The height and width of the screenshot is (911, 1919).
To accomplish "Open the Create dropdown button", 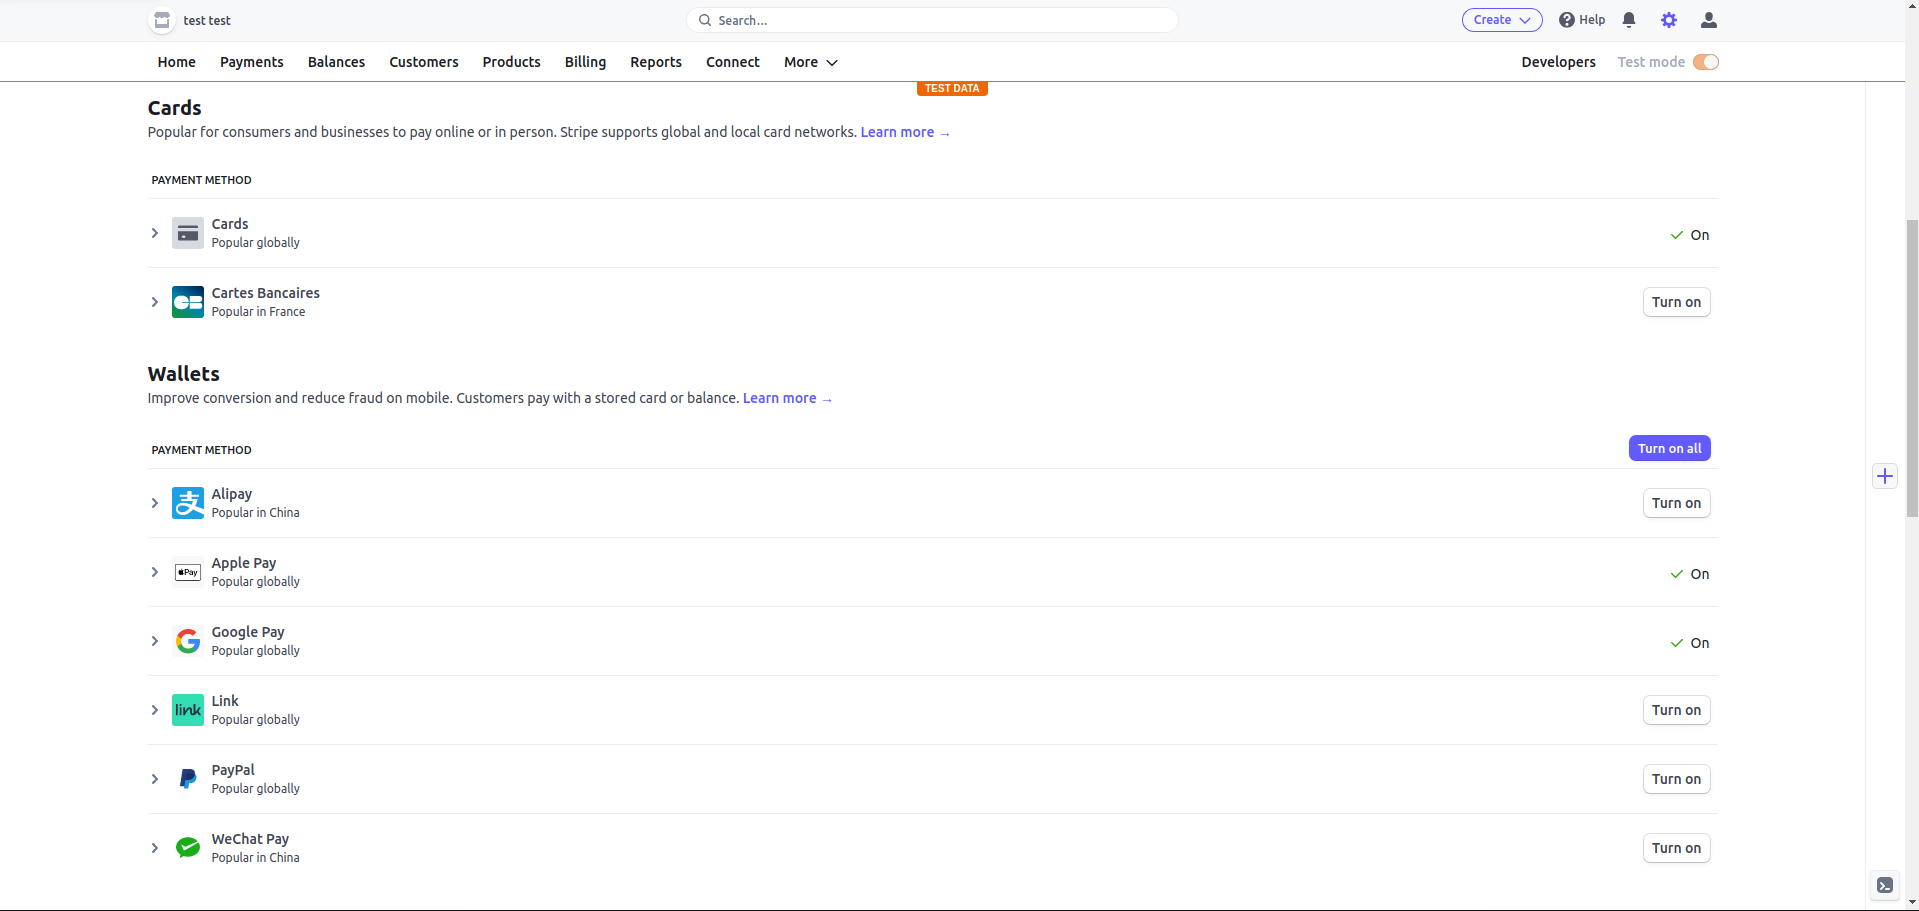I will [x=1502, y=20].
